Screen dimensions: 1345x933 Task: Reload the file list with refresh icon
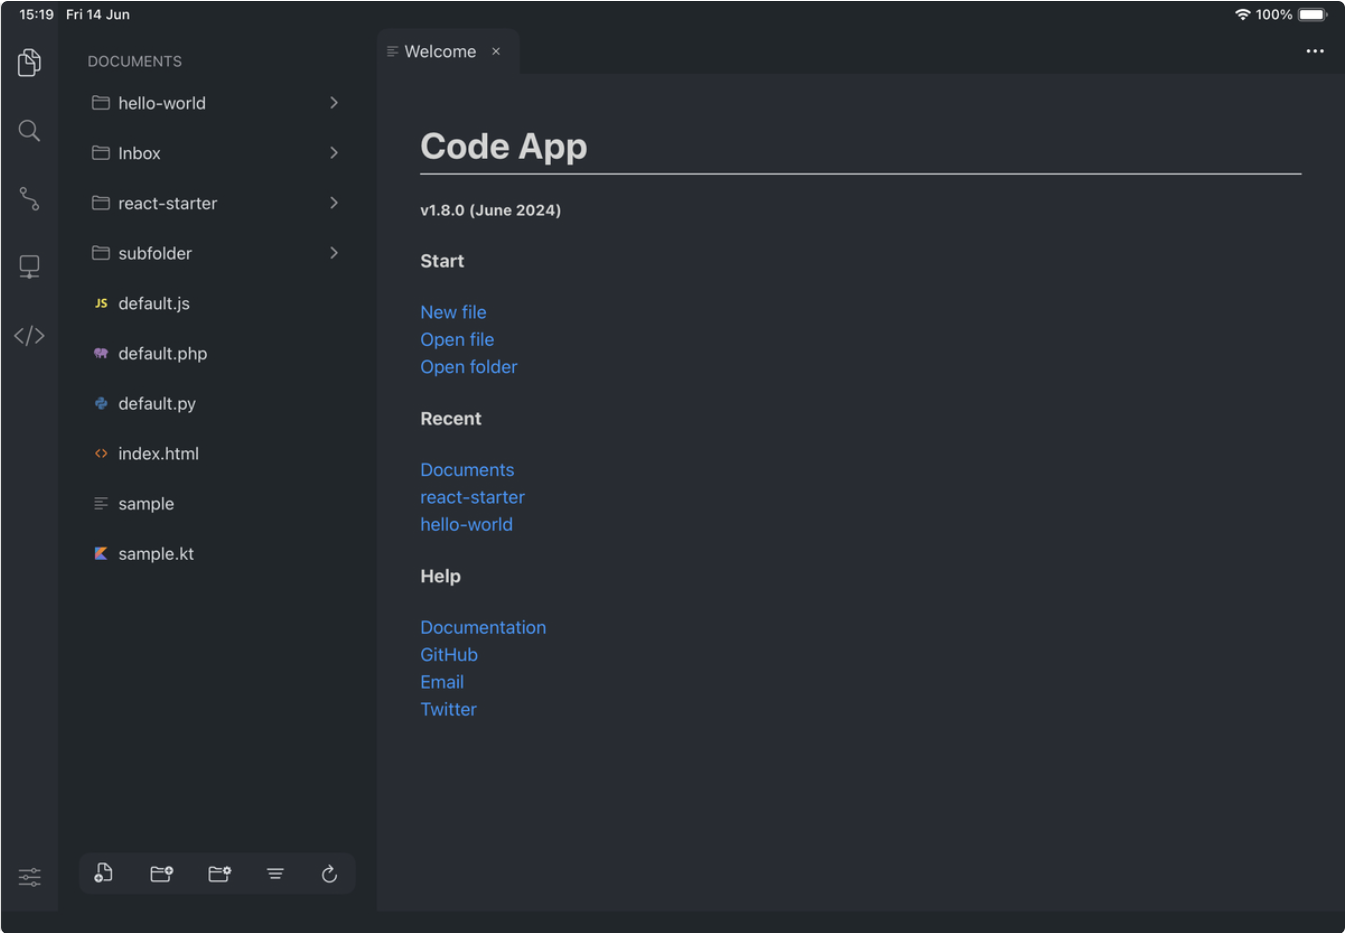329,874
